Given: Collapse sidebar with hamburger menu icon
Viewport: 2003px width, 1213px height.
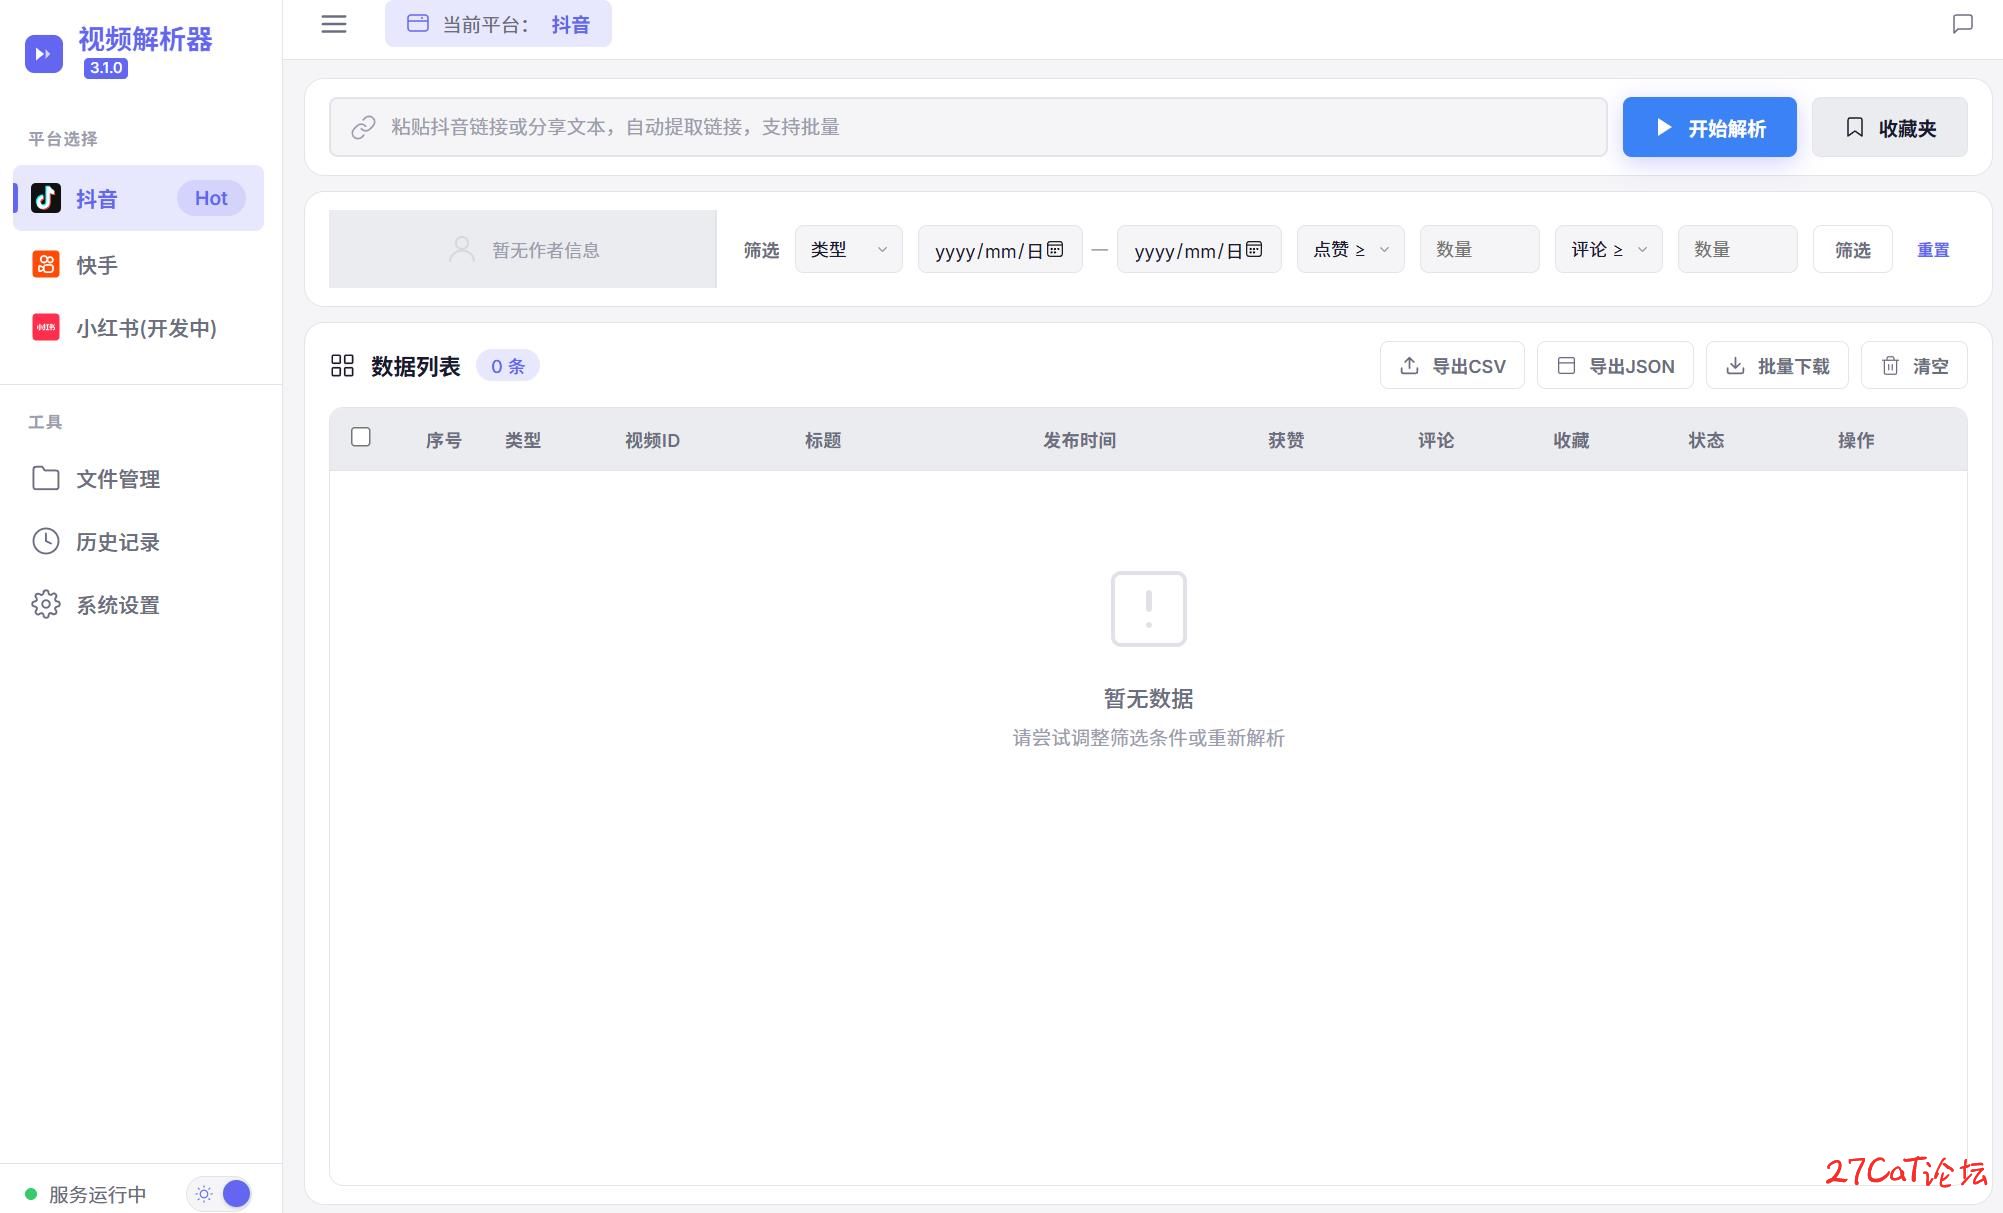Looking at the screenshot, I should (x=334, y=24).
